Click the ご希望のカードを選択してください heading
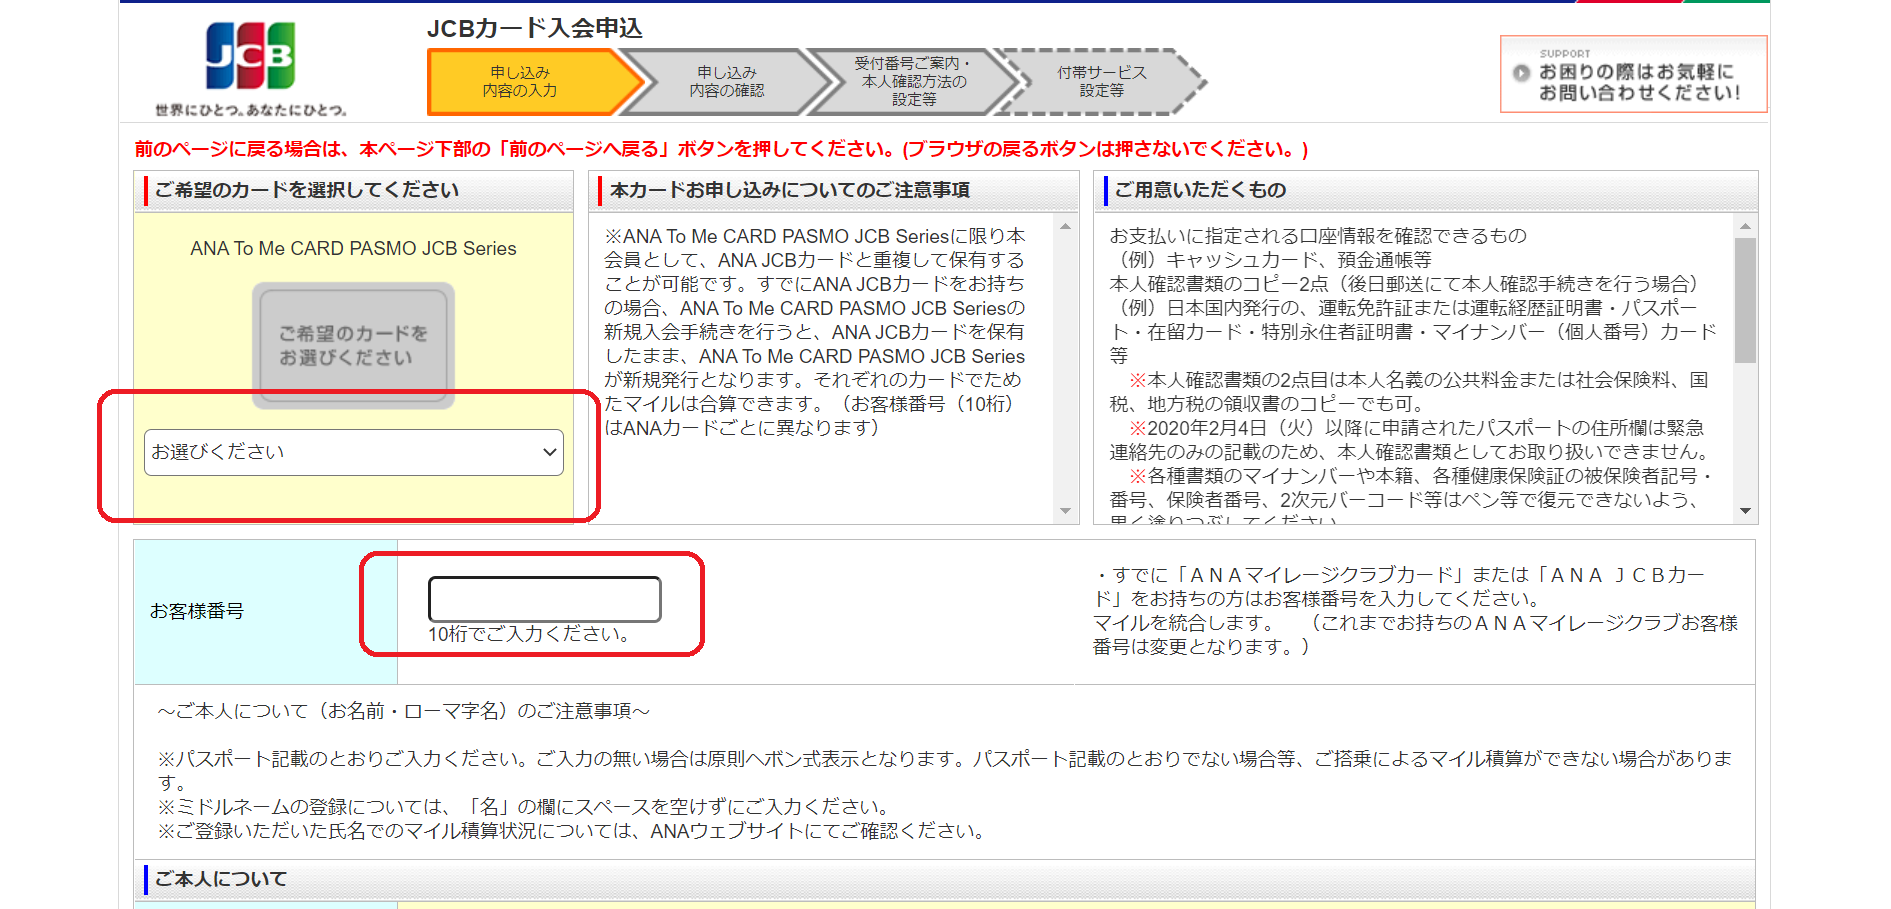1891x909 pixels. (307, 190)
